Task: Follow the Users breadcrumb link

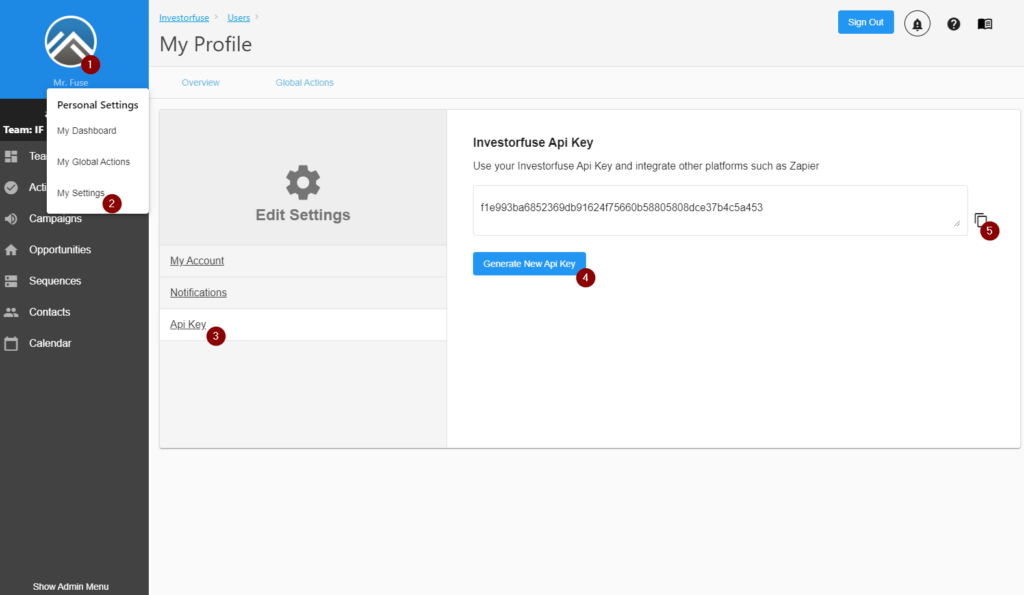Action: click(x=238, y=18)
